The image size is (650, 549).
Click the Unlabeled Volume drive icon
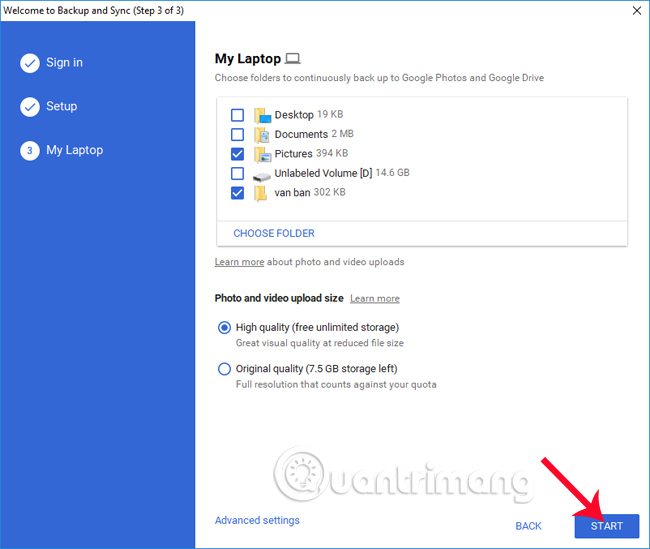click(262, 177)
